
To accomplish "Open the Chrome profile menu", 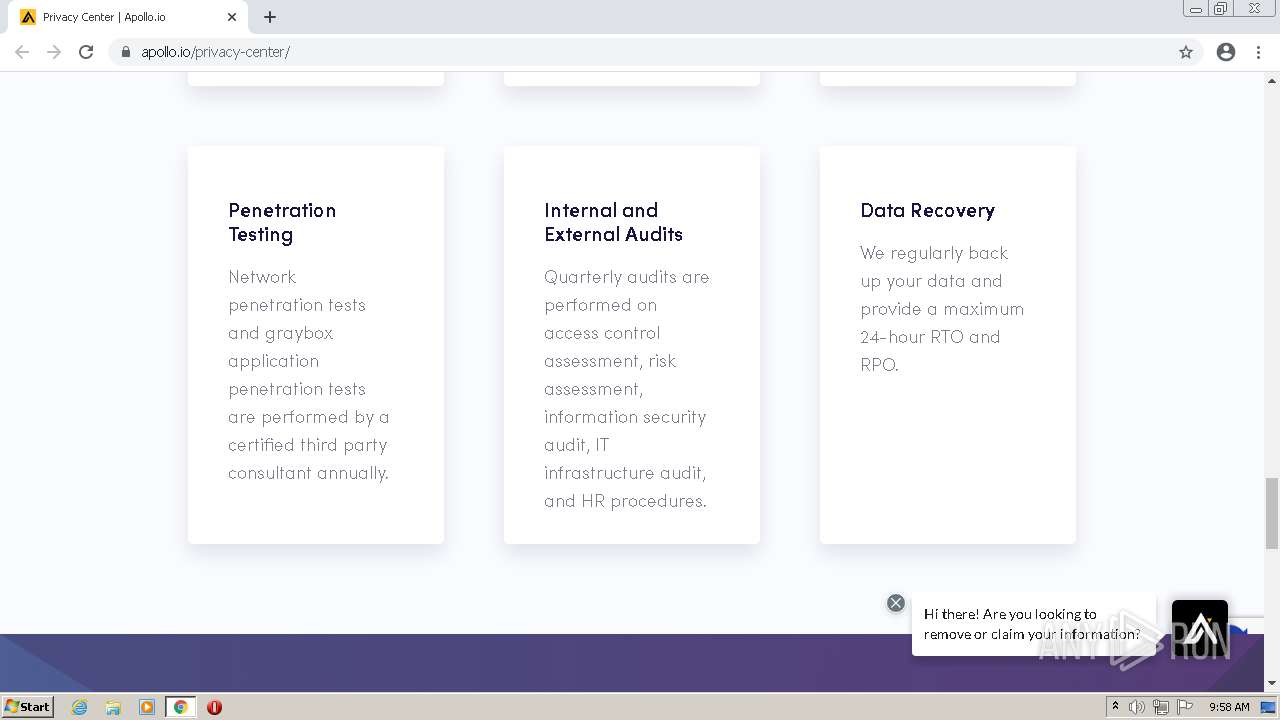I will tap(1226, 52).
